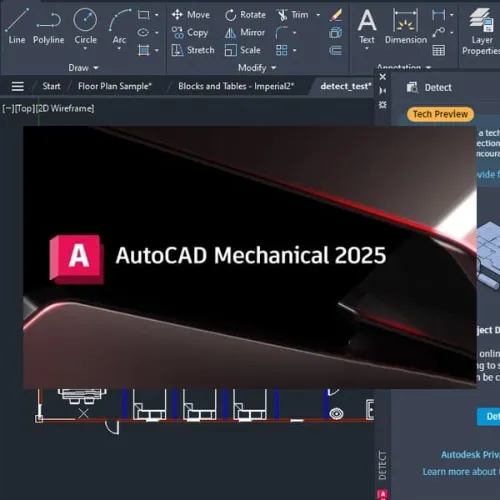500x500 pixels.
Task: Open the Learn more about link
Action: pyautogui.click(x=461, y=472)
